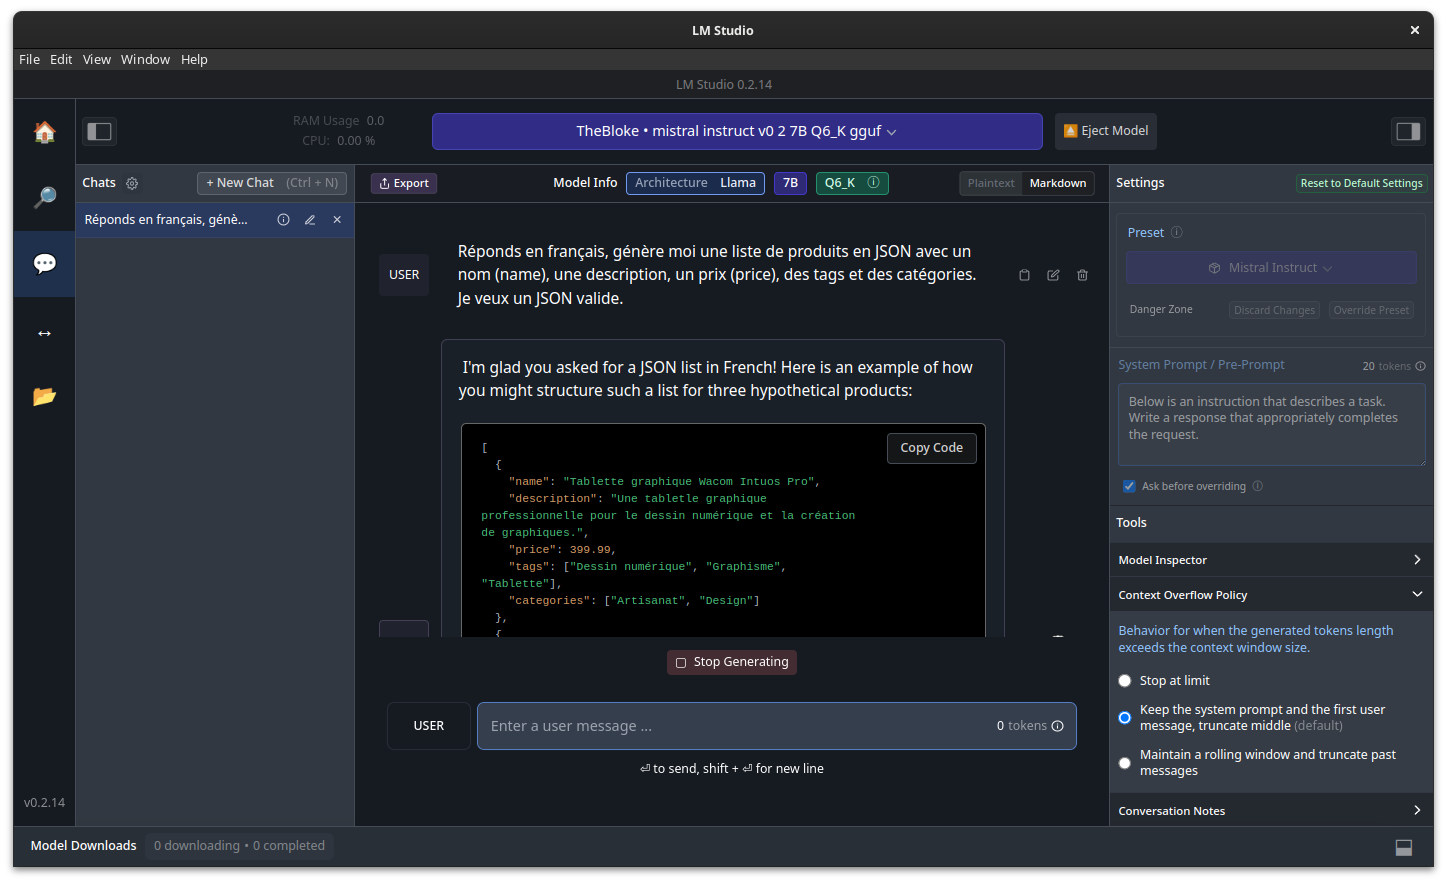Click the CPU: 0.00 % readout
The height and width of the screenshot is (883, 1447).
click(x=338, y=141)
